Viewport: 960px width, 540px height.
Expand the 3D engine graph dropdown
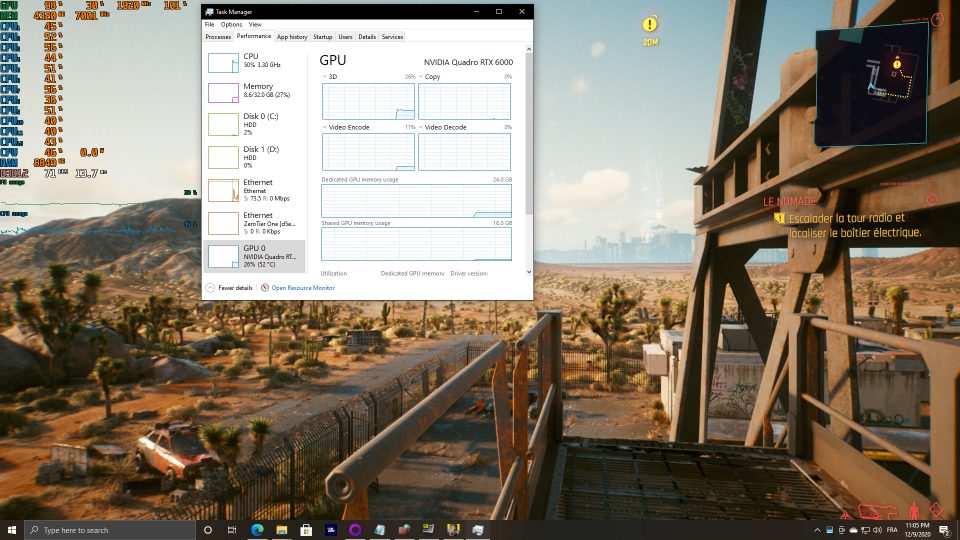click(333, 76)
